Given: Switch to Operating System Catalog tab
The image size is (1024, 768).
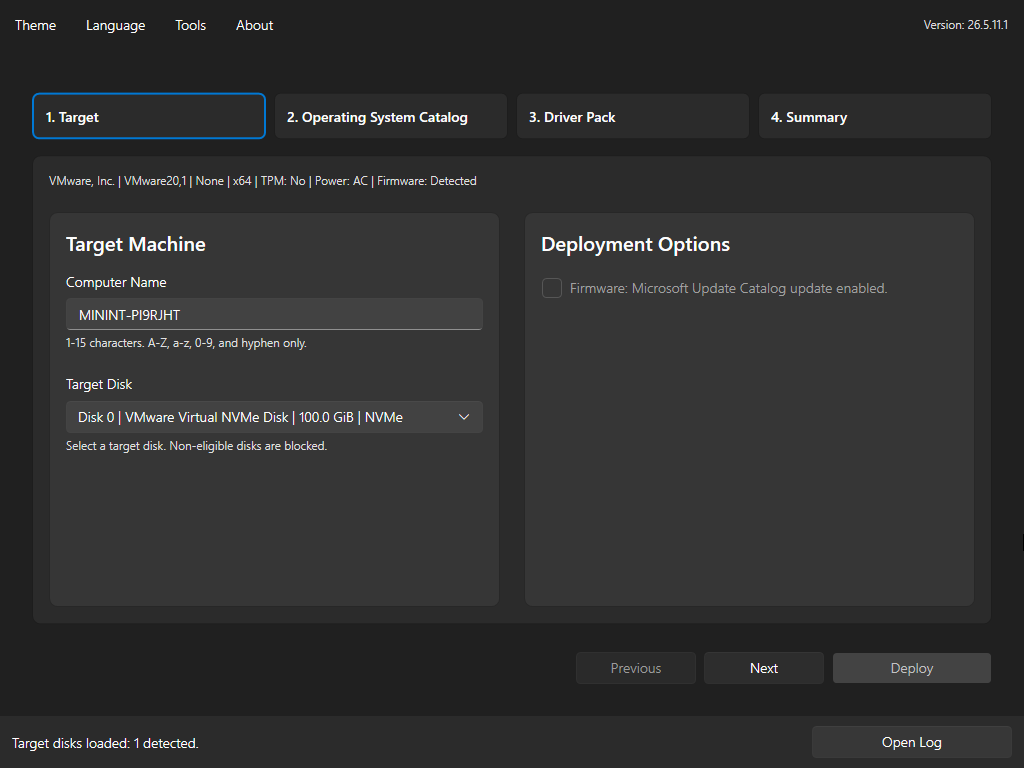Looking at the screenshot, I should coord(391,116).
